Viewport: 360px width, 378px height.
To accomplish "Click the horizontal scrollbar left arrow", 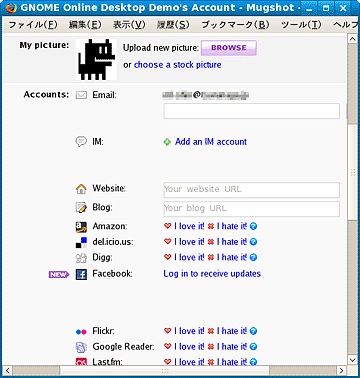I will click(x=8, y=370).
